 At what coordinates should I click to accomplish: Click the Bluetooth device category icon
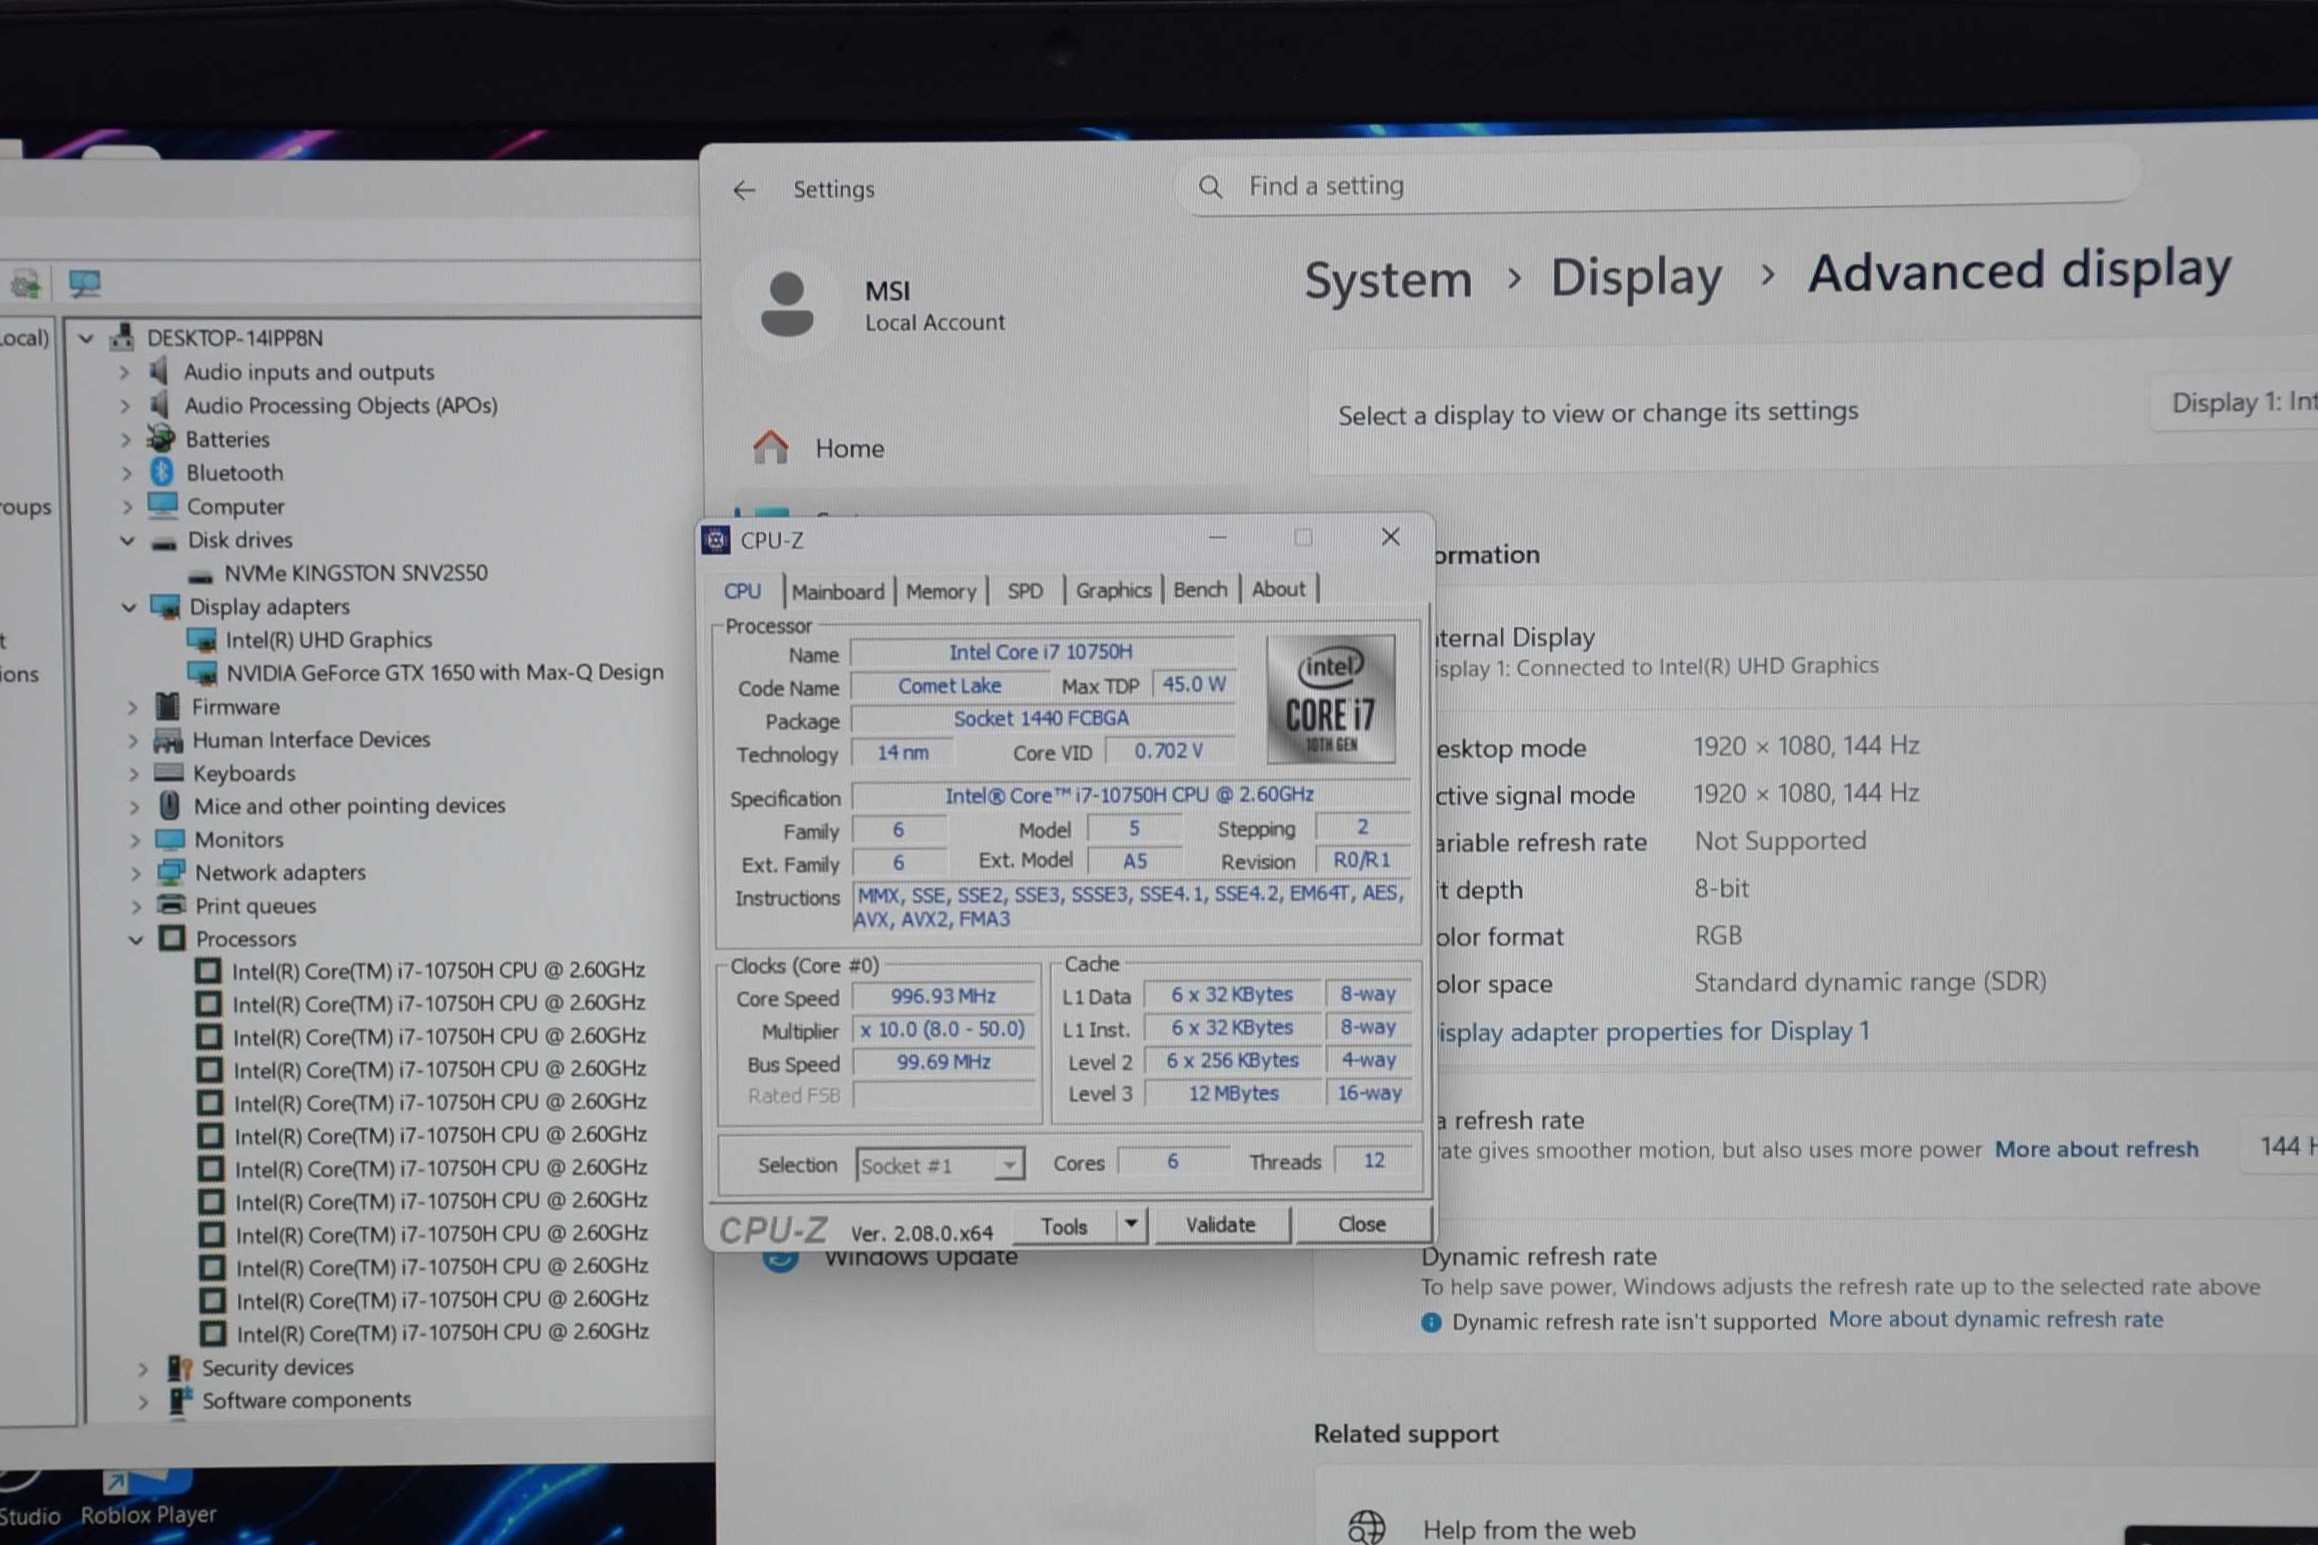coord(161,472)
